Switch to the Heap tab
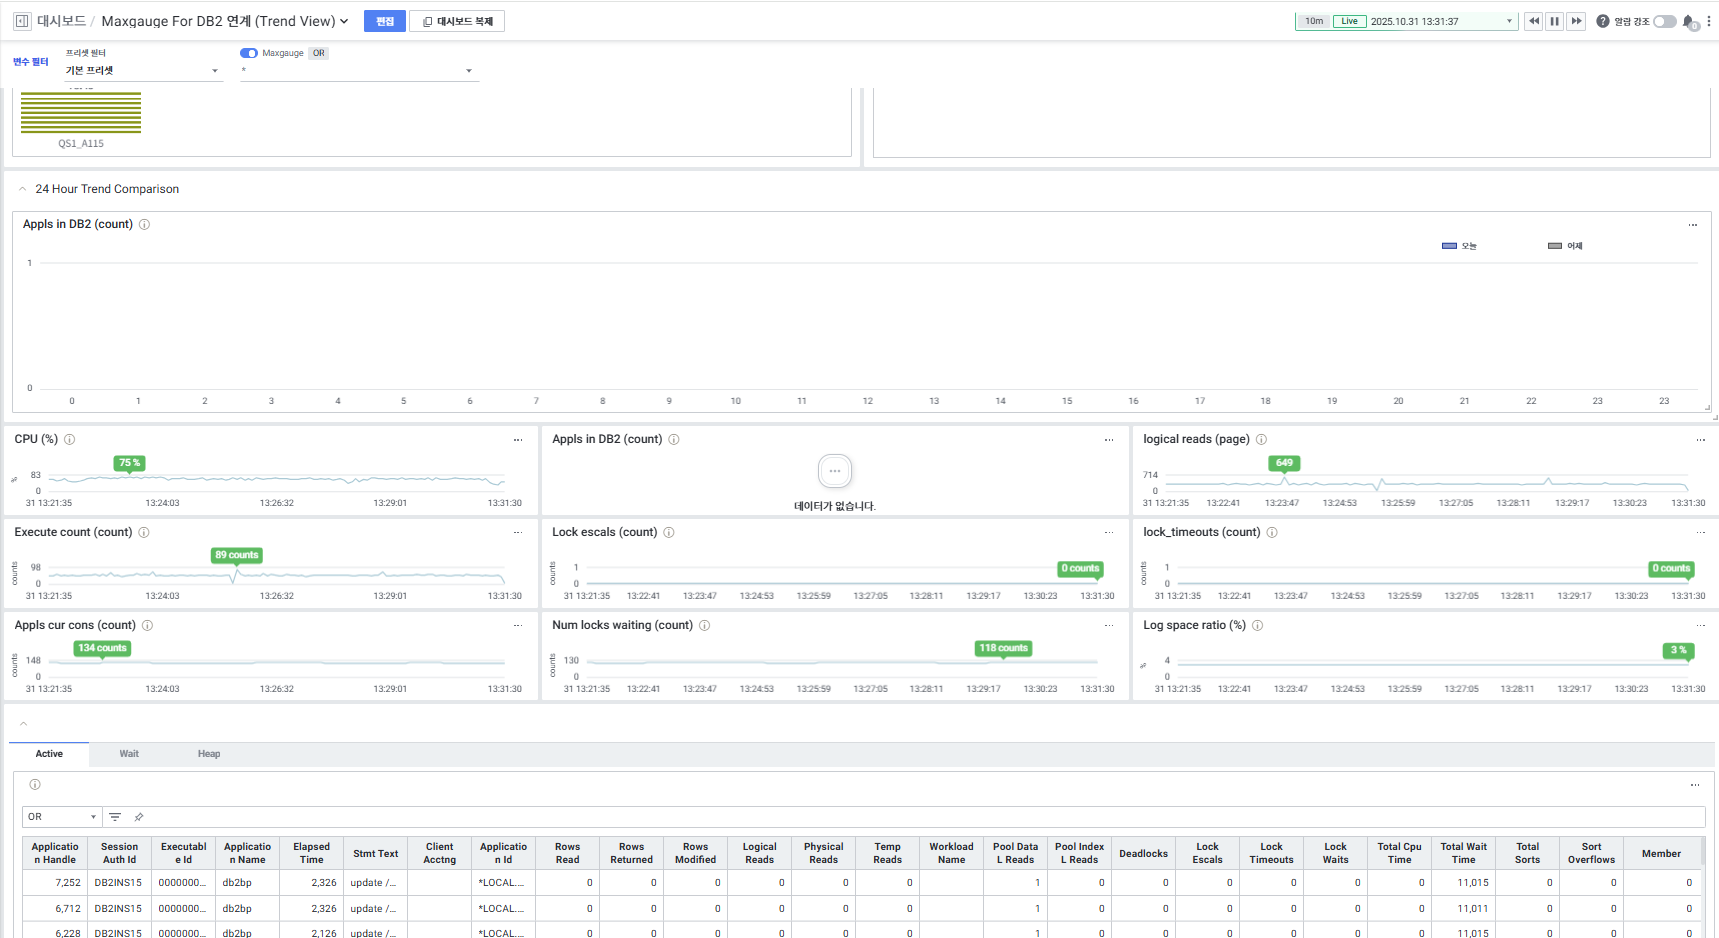 pyautogui.click(x=209, y=754)
